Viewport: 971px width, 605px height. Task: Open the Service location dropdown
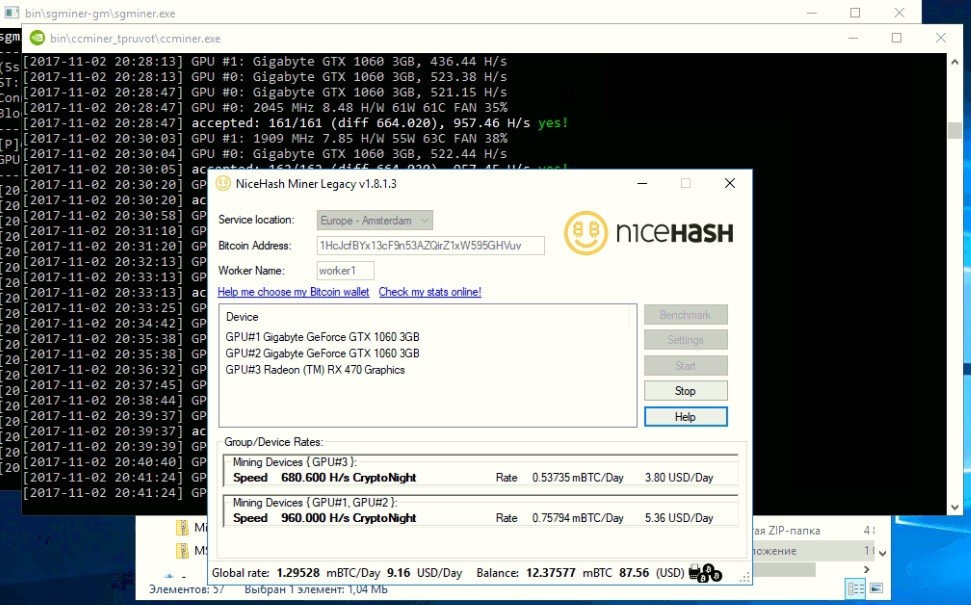375,220
